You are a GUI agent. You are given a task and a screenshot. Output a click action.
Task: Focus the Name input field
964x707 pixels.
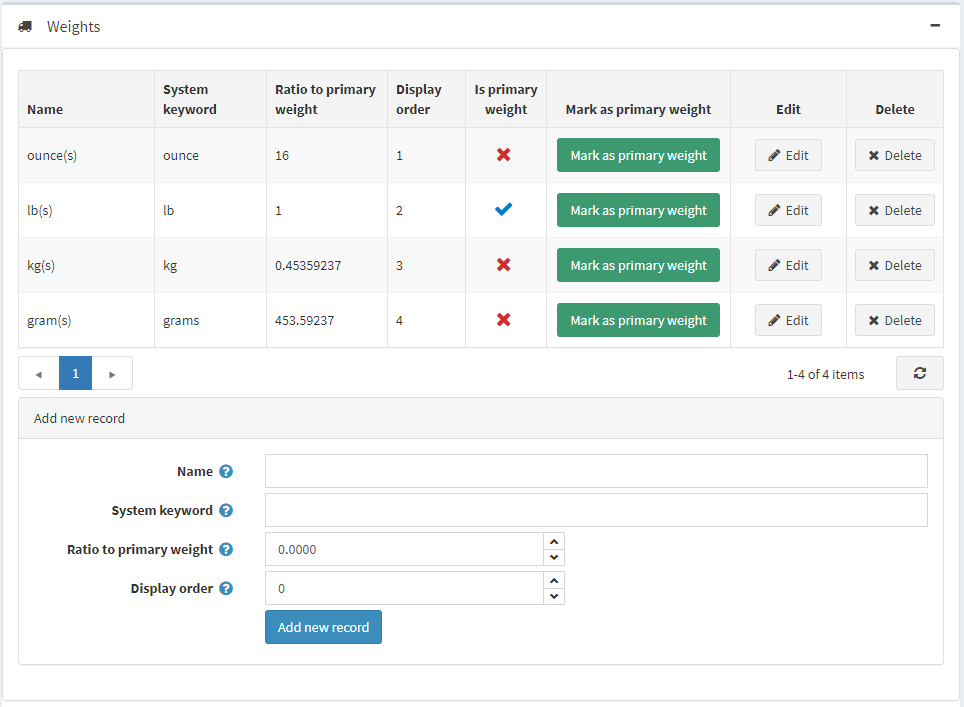coord(596,471)
